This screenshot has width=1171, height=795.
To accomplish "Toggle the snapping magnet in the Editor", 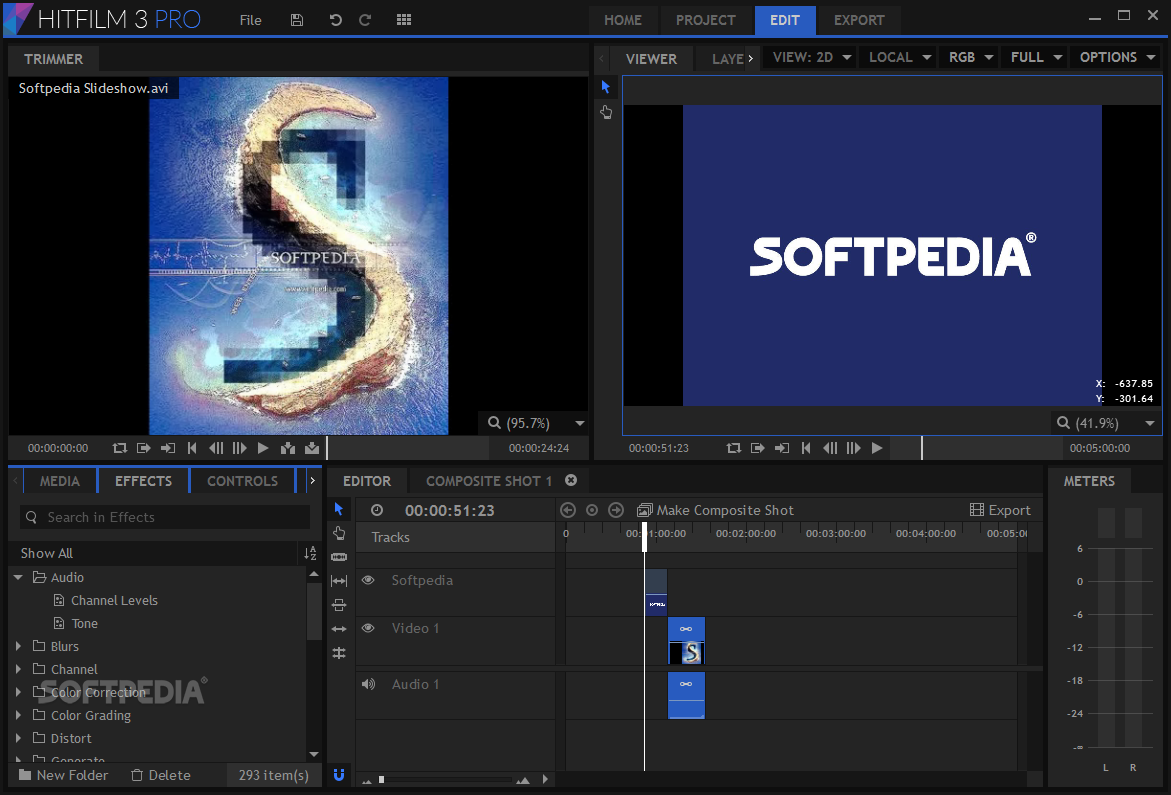I will click(339, 775).
